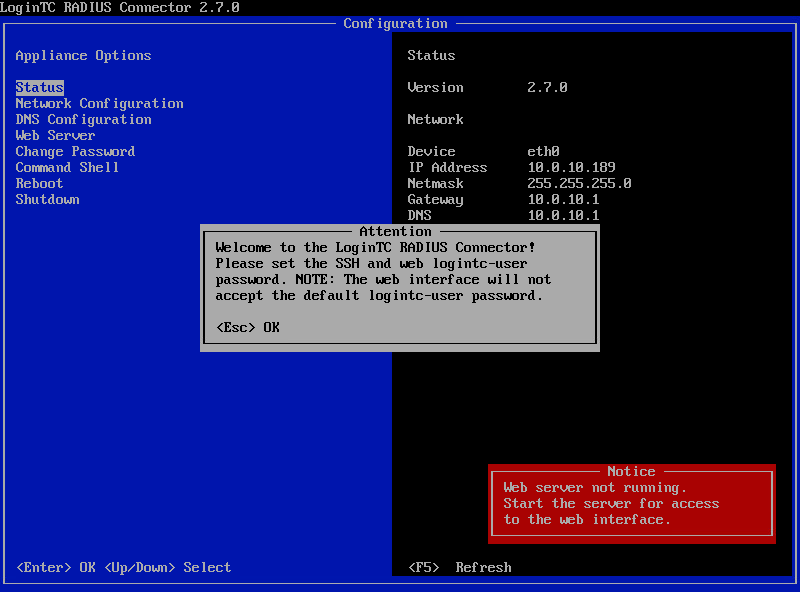
Task: Click the Network section label
Action: [x=435, y=119]
